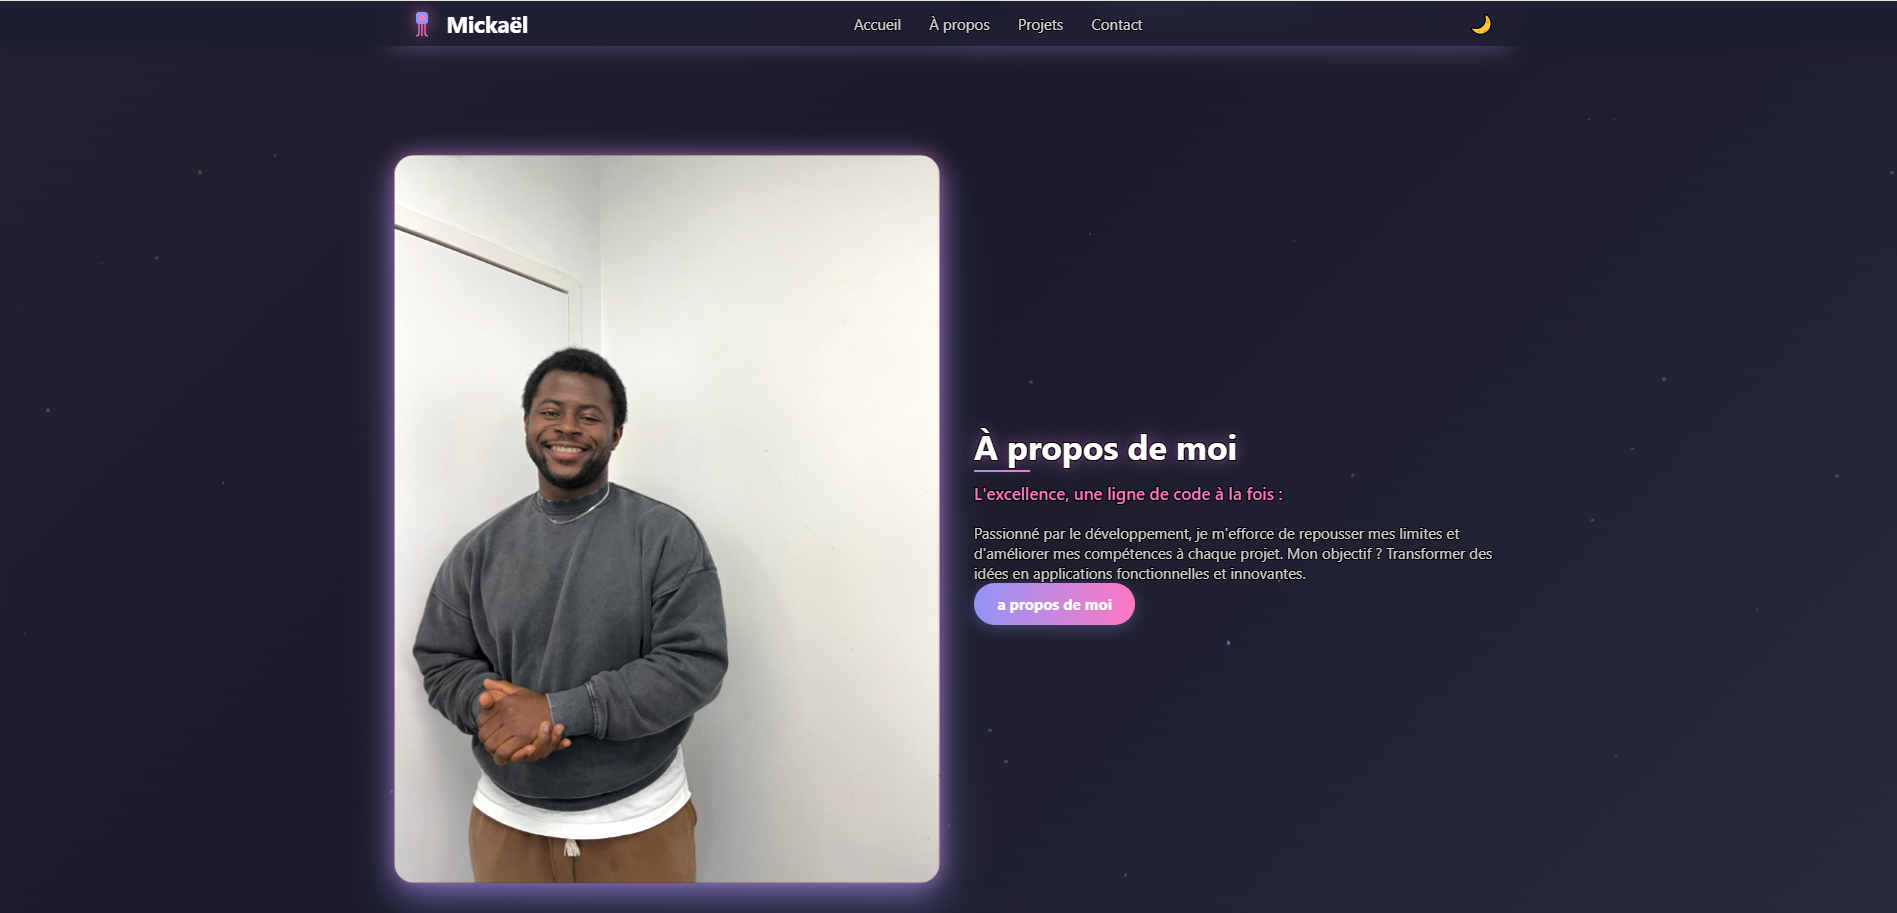Click the jellyfish logo icon
Viewport: 1897px width, 913px height.
tap(422, 24)
